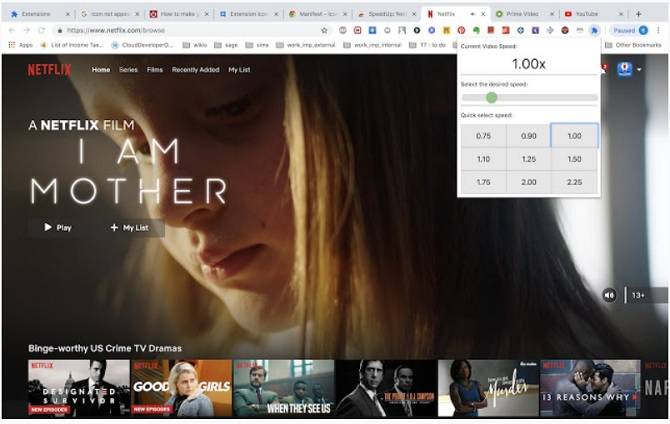
Task: Click the Netflix profile avatar
Action: click(624, 69)
